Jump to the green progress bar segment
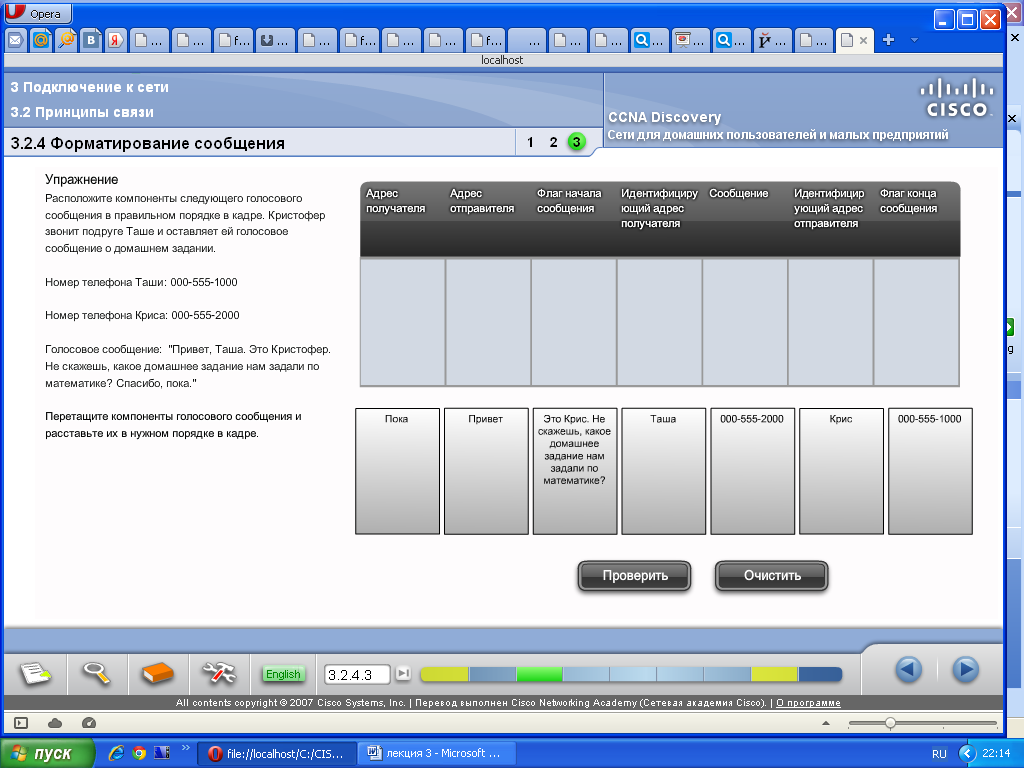Viewport: 1024px width, 768px height. tap(539, 674)
